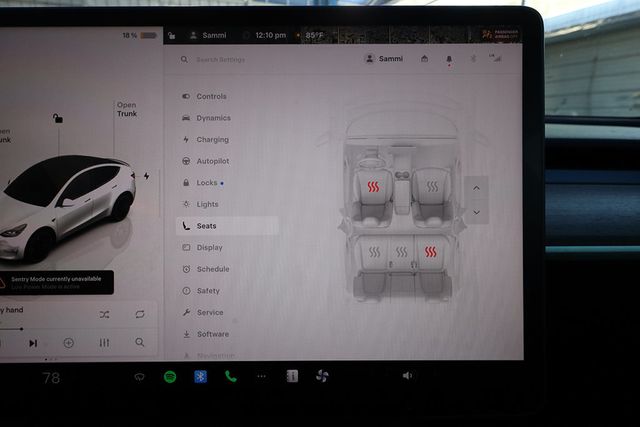Open the Lights settings menu
The height and width of the screenshot is (427, 640).
tap(200, 204)
